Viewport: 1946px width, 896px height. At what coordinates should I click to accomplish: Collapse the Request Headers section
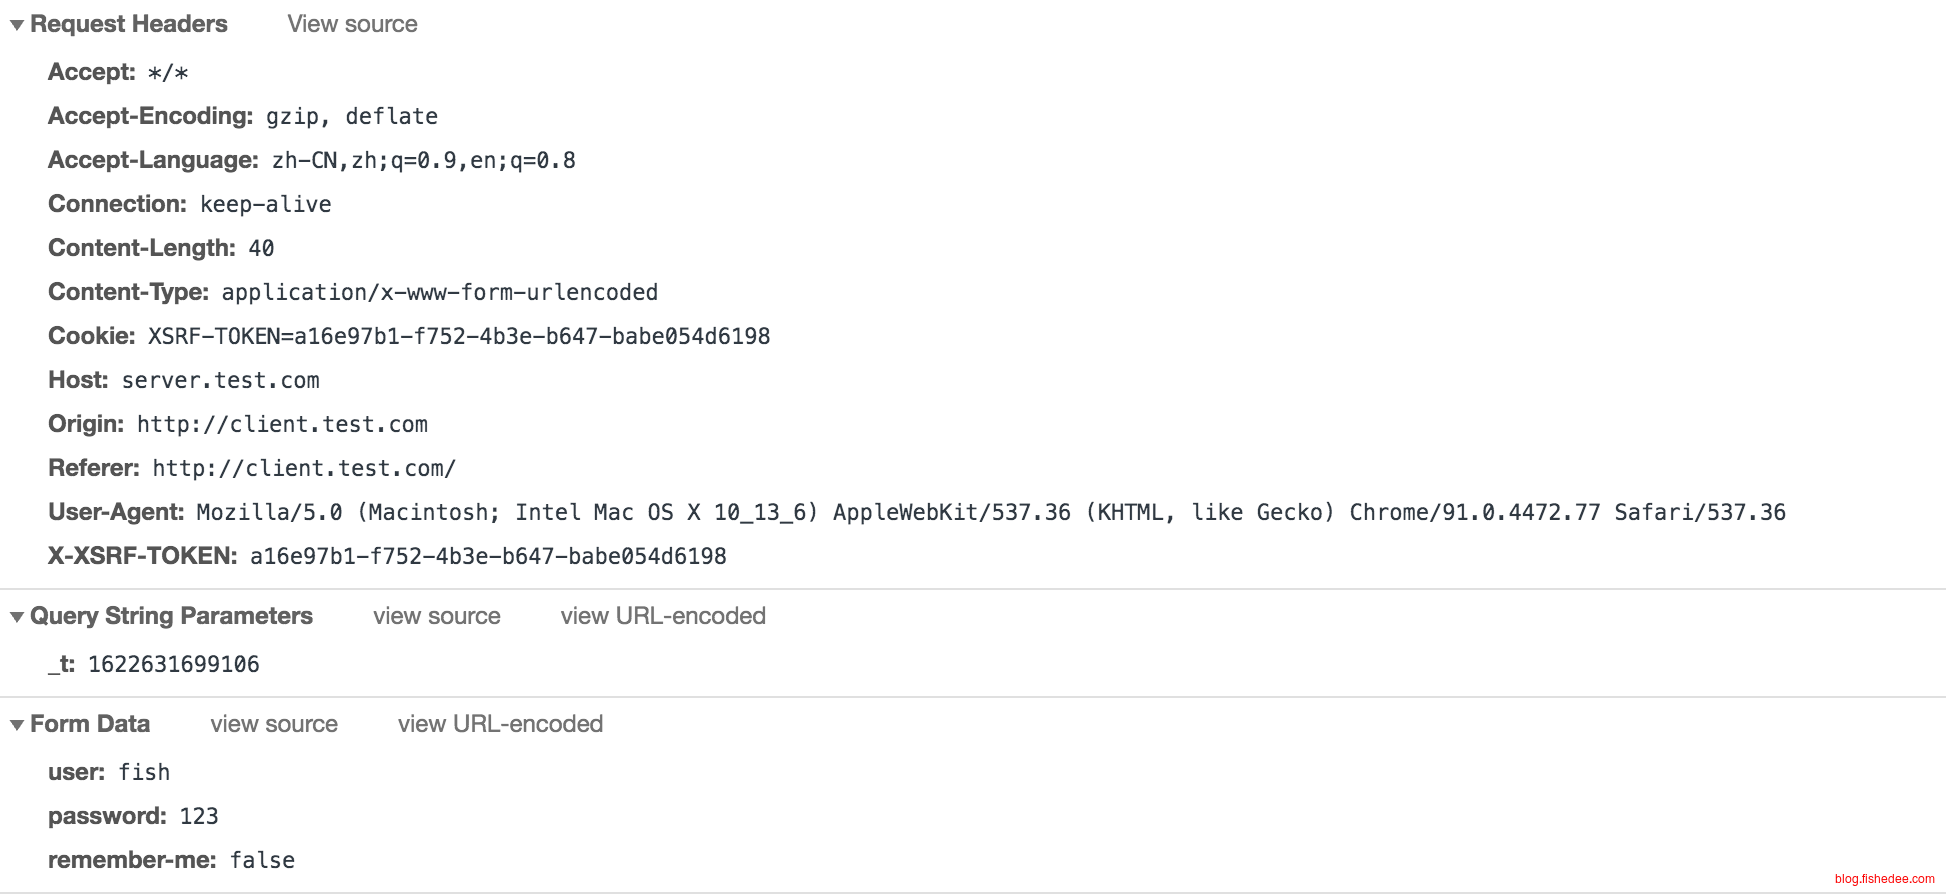[17, 25]
